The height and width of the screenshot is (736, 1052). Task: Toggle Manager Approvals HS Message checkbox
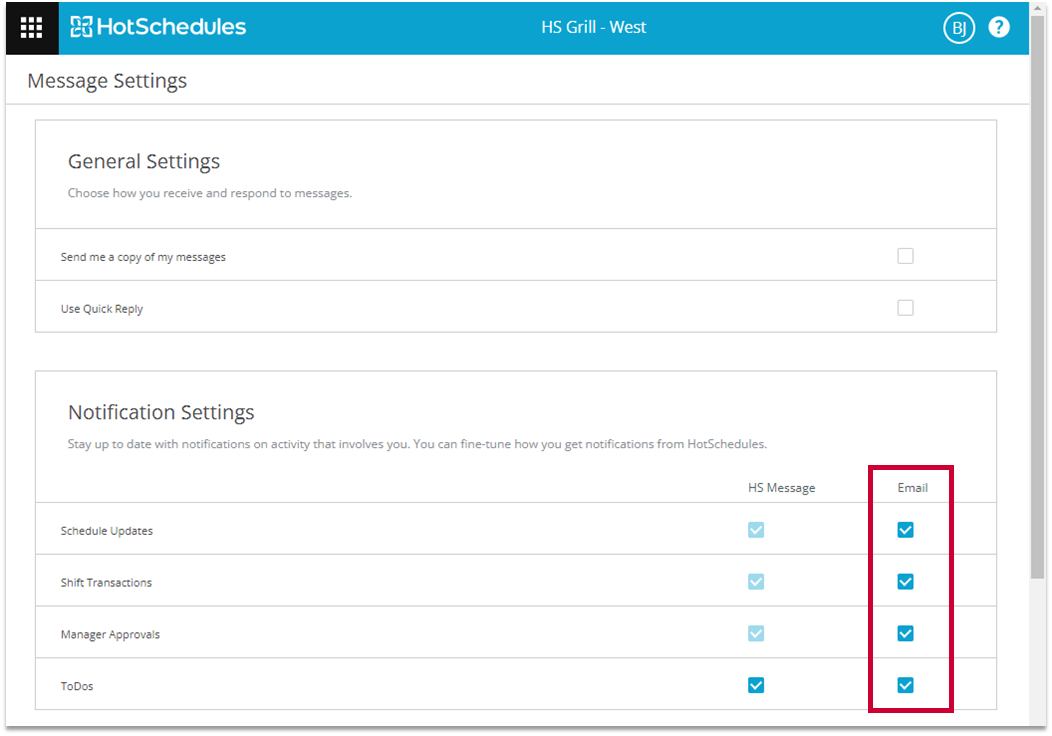tap(755, 633)
